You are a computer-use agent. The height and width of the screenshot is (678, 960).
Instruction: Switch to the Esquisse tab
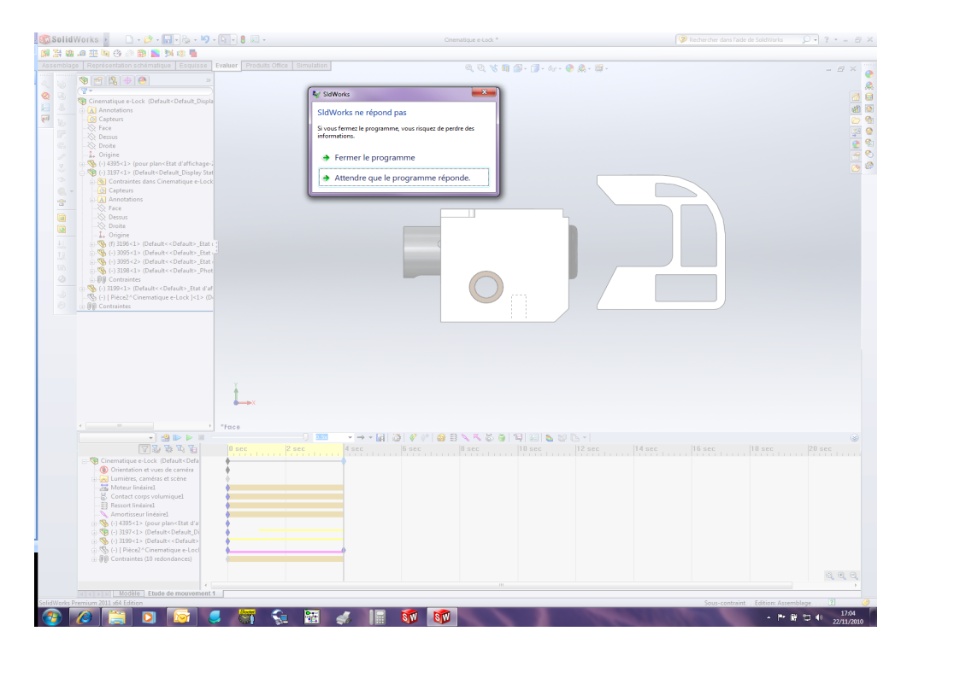193,66
